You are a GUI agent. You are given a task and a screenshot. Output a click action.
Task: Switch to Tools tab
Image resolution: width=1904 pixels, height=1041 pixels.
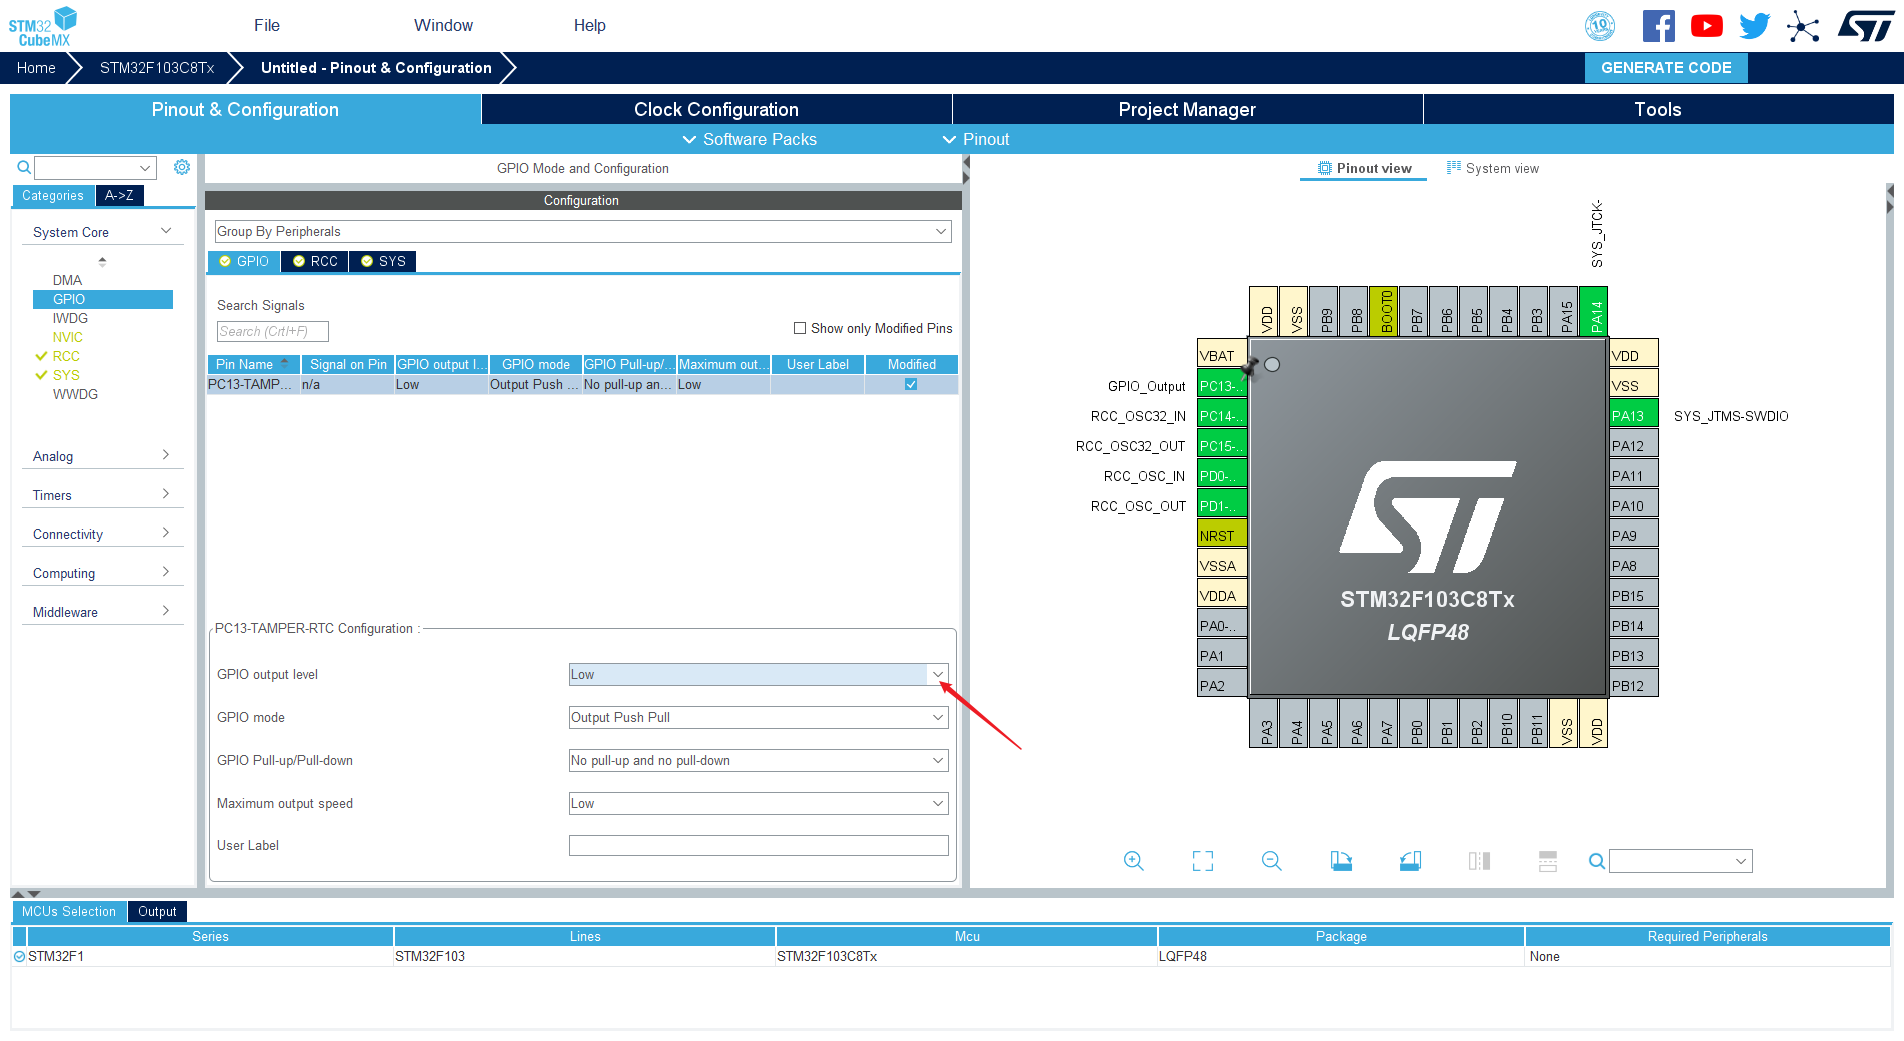click(1658, 109)
